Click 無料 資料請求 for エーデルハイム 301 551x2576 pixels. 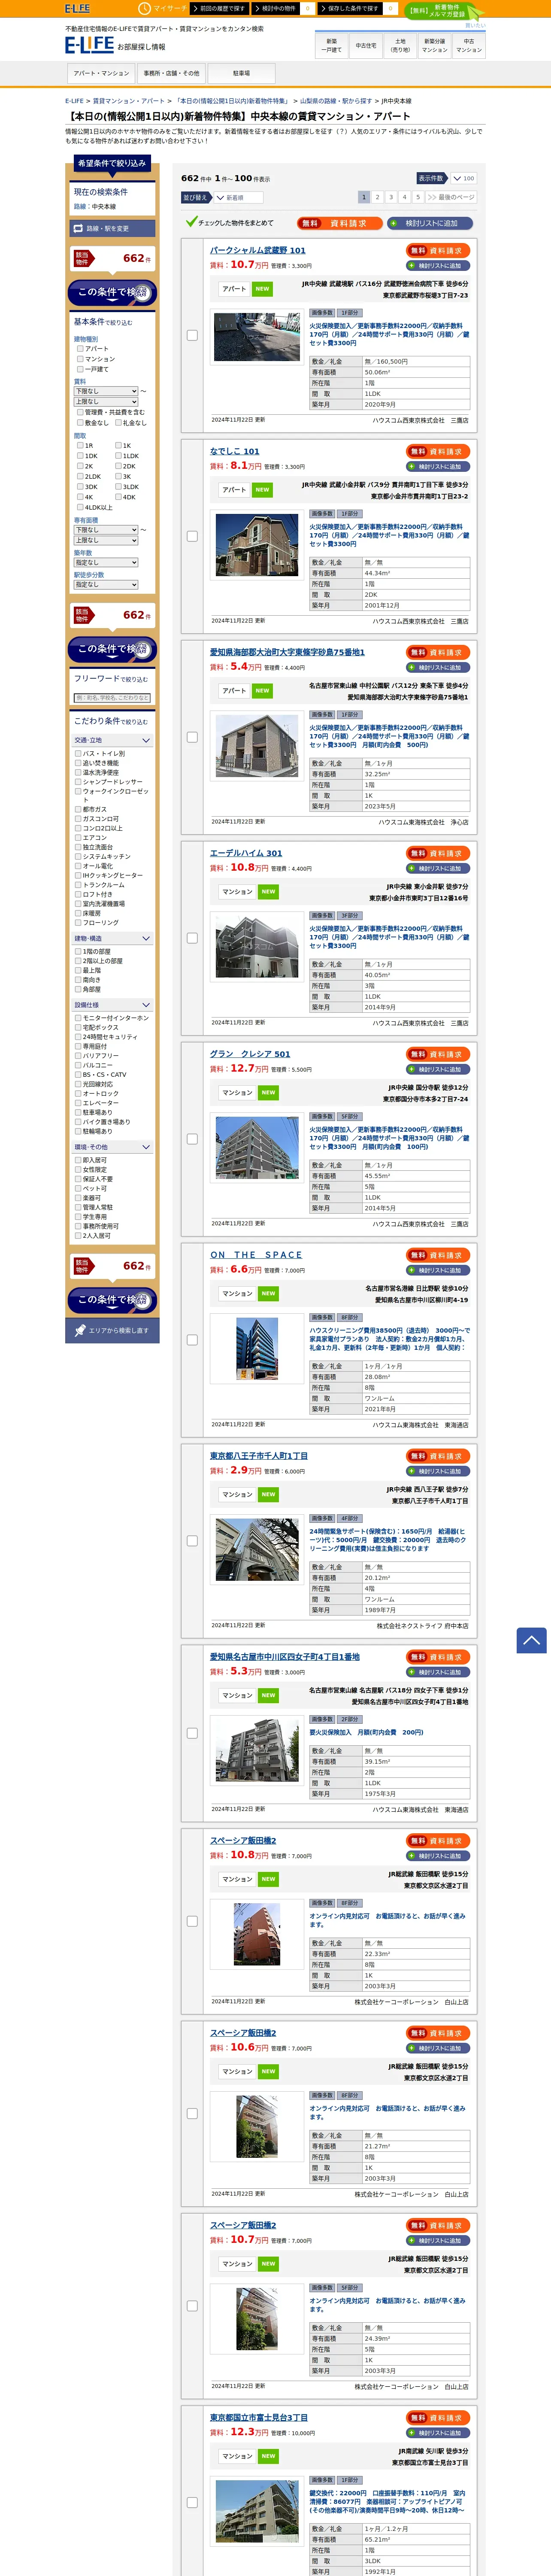pyautogui.click(x=438, y=853)
